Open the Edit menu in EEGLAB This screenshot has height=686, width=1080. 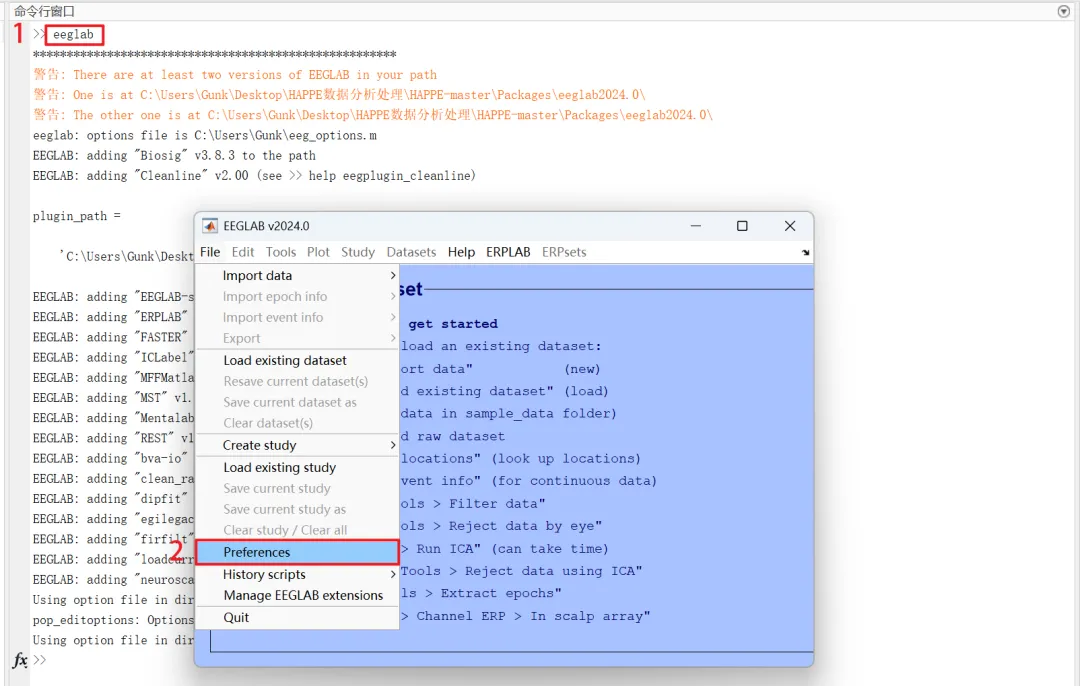(242, 252)
